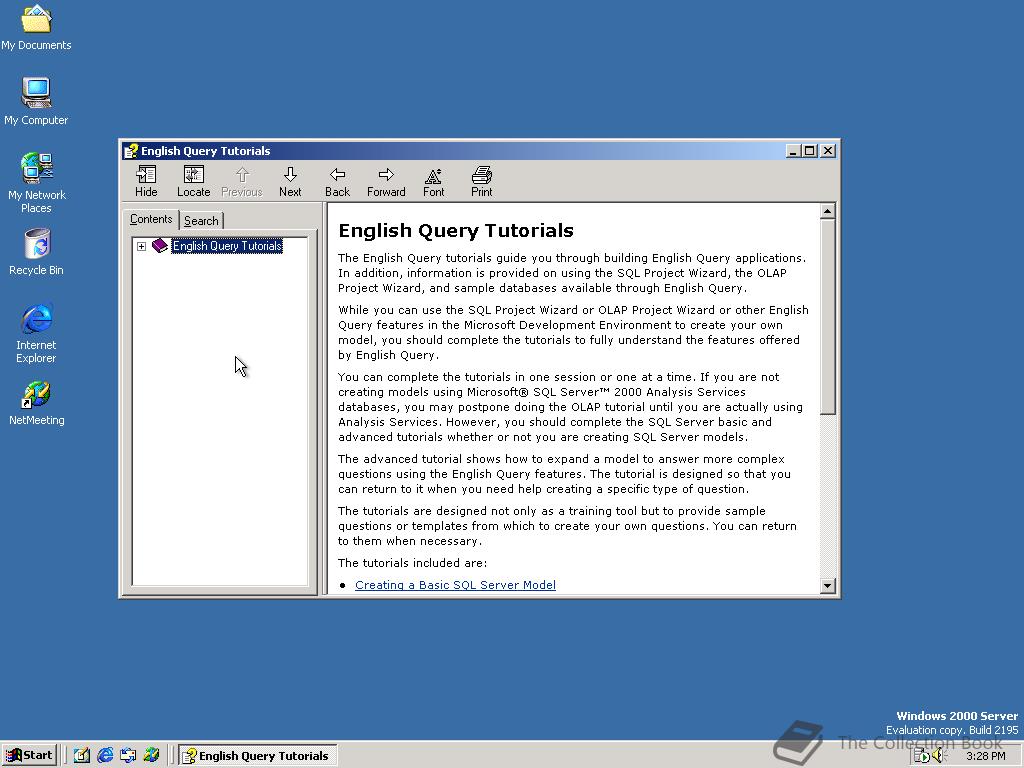
Task: Select the My Network Places desktop icon
Action: pyautogui.click(x=36, y=183)
